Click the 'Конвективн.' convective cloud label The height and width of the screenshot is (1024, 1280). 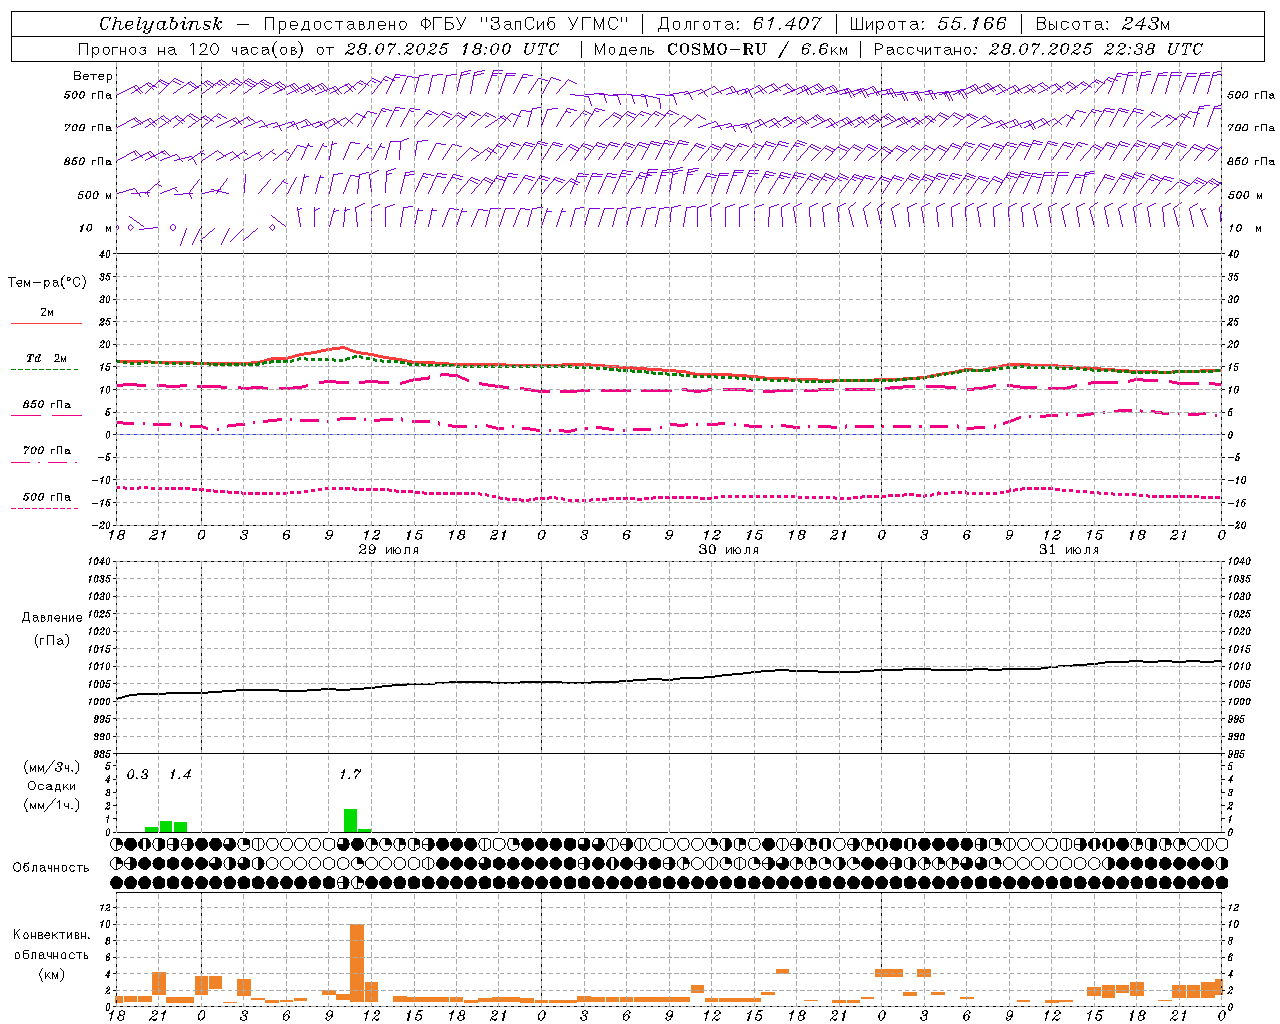pos(51,934)
